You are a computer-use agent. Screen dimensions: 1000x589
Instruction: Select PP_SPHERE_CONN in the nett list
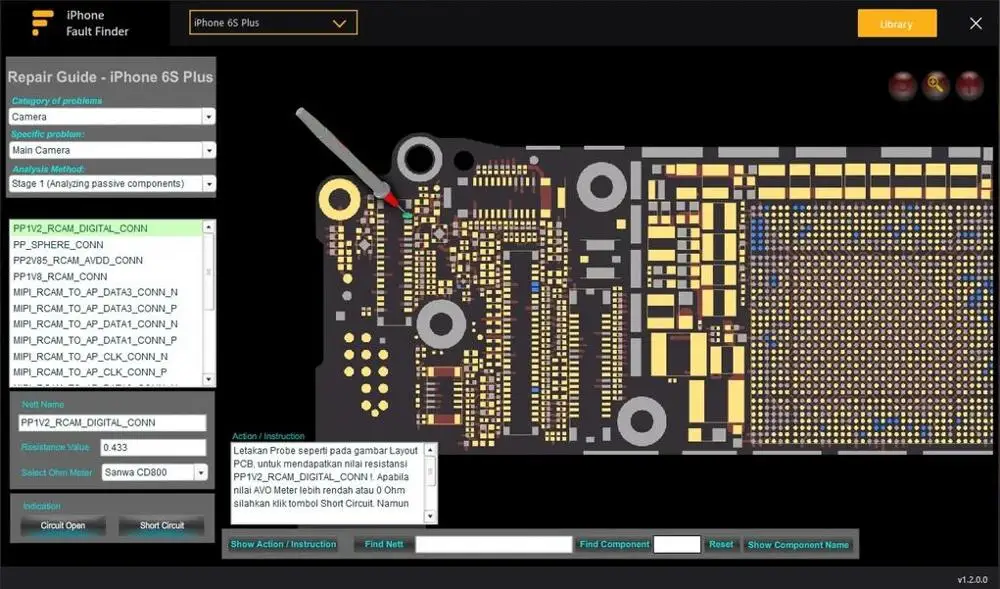pos(107,245)
